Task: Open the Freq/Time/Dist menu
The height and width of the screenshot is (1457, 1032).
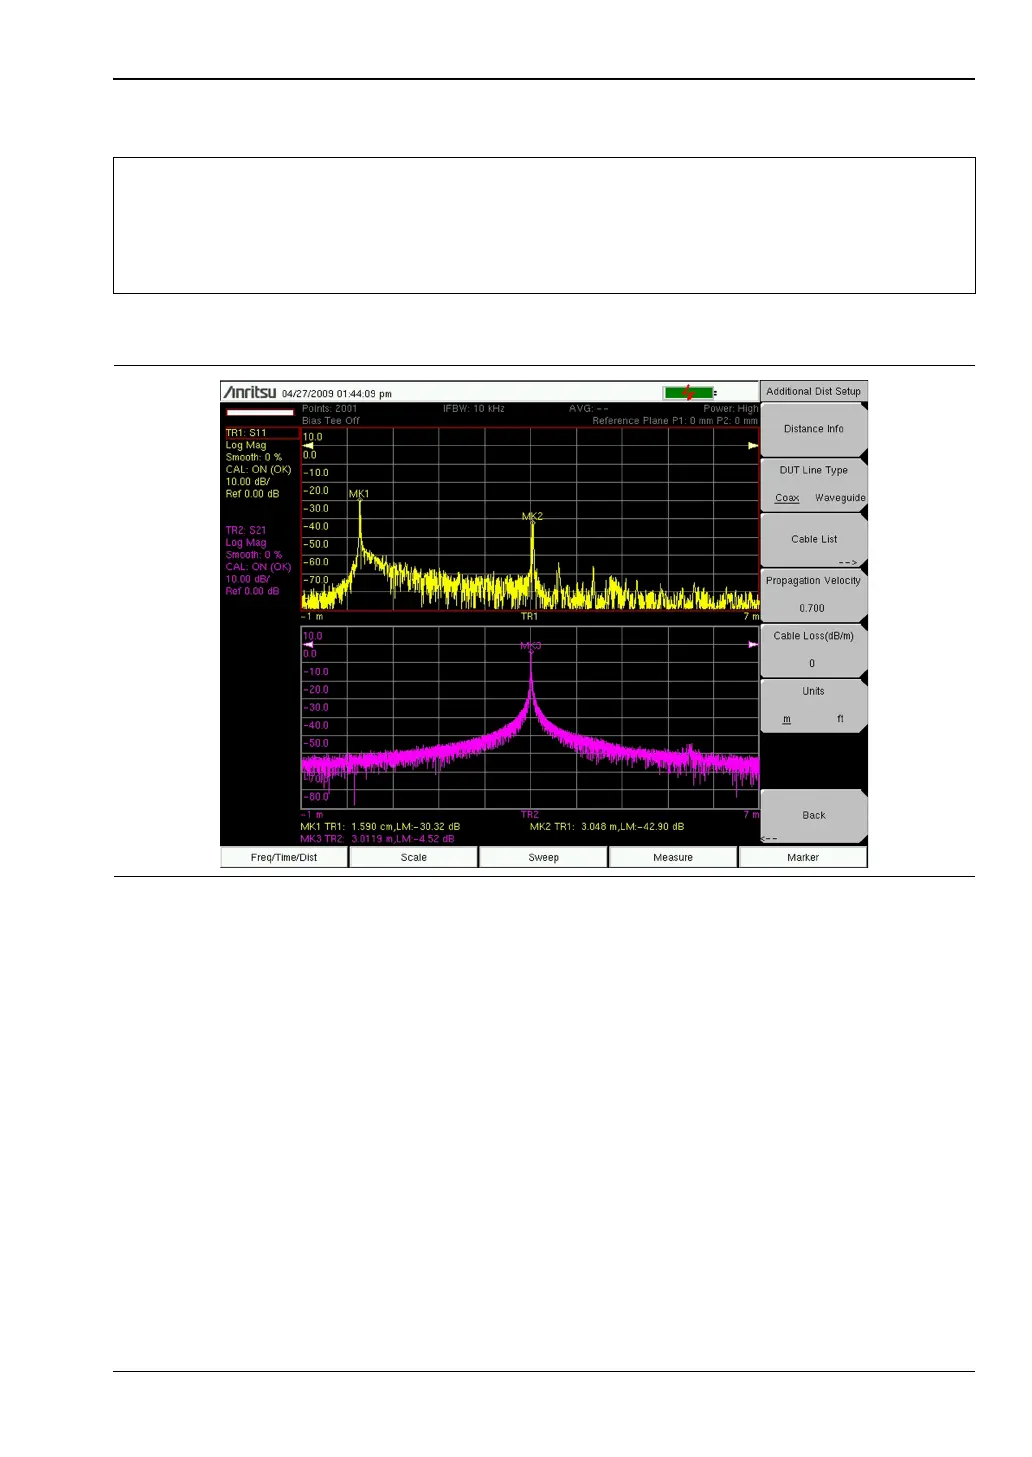Action: tap(284, 858)
